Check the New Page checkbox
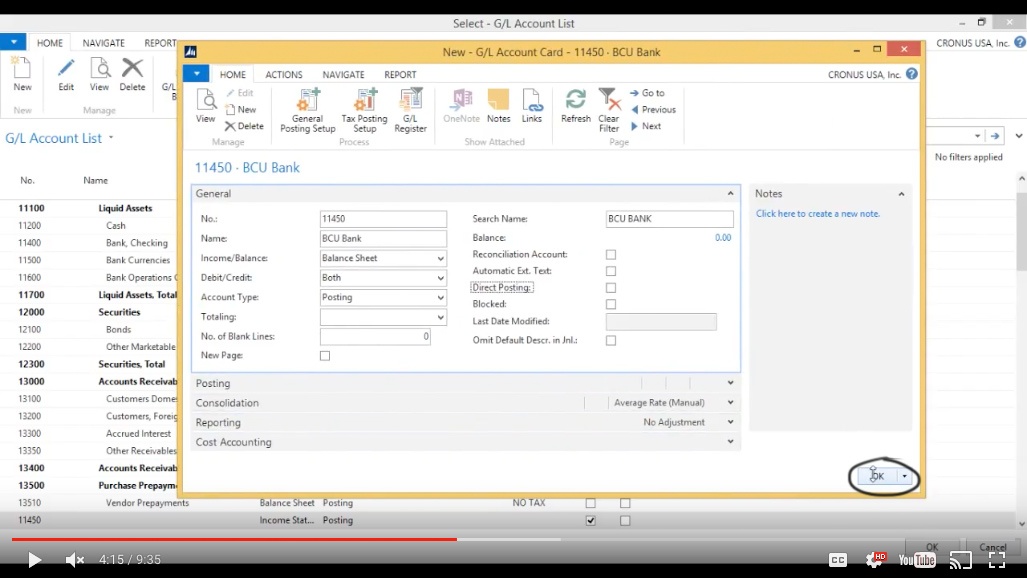The image size is (1027, 578). pyautogui.click(x=325, y=356)
